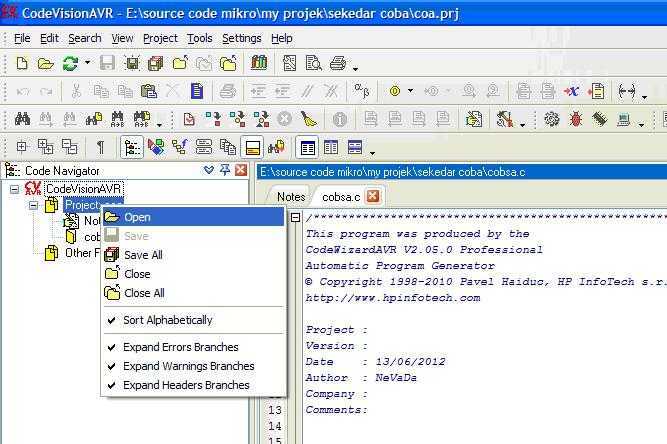The height and width of the screenshot is (444, 667).
Task: Select Save All in the context menu
Action: click(x=194, y=255)
